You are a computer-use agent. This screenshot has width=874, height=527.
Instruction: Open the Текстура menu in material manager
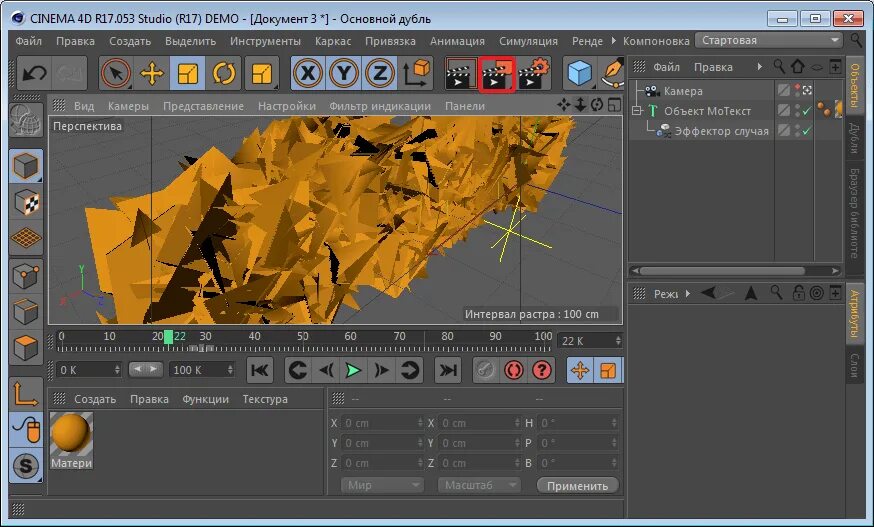point(265,399)
